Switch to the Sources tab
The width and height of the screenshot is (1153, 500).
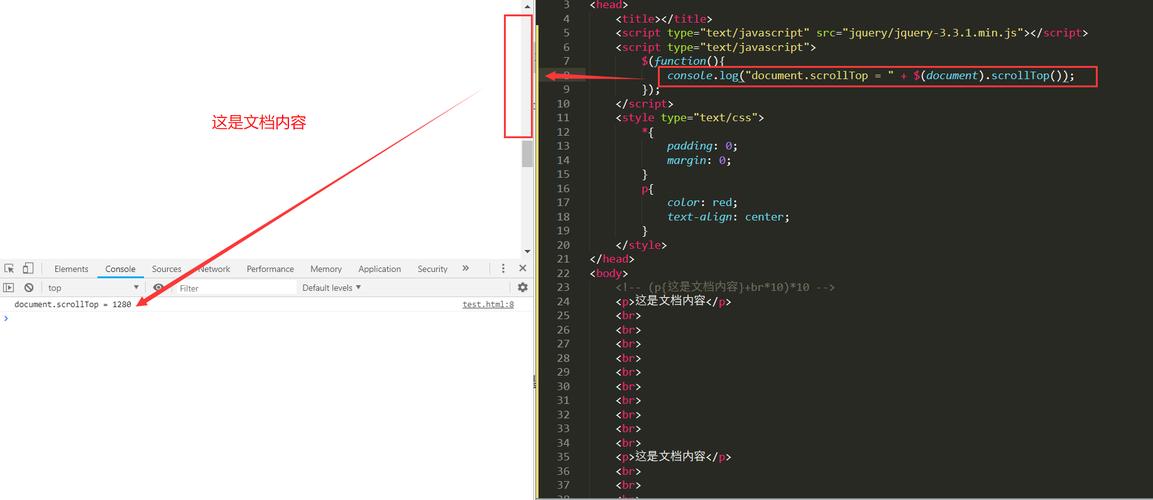click(166, 269)
